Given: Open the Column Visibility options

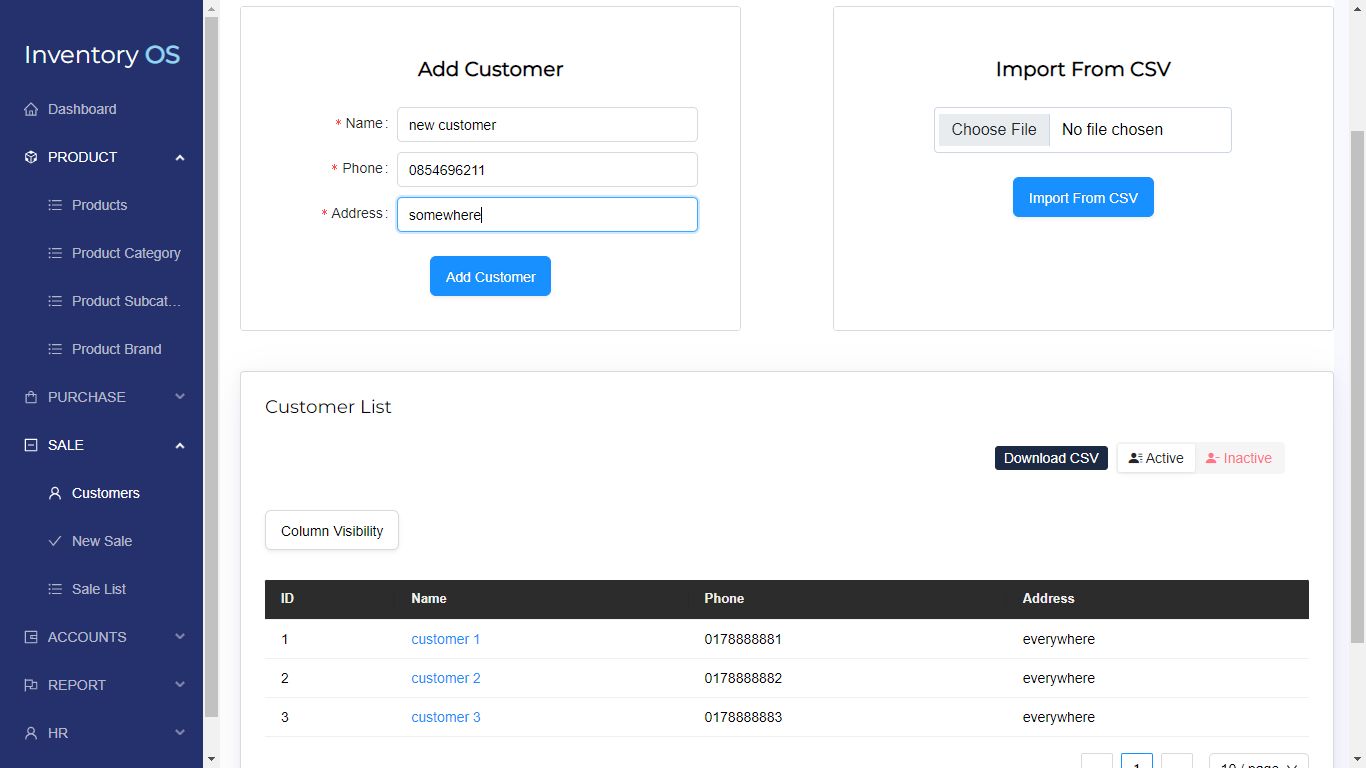Looking at the screenshot, I should 332,531.
